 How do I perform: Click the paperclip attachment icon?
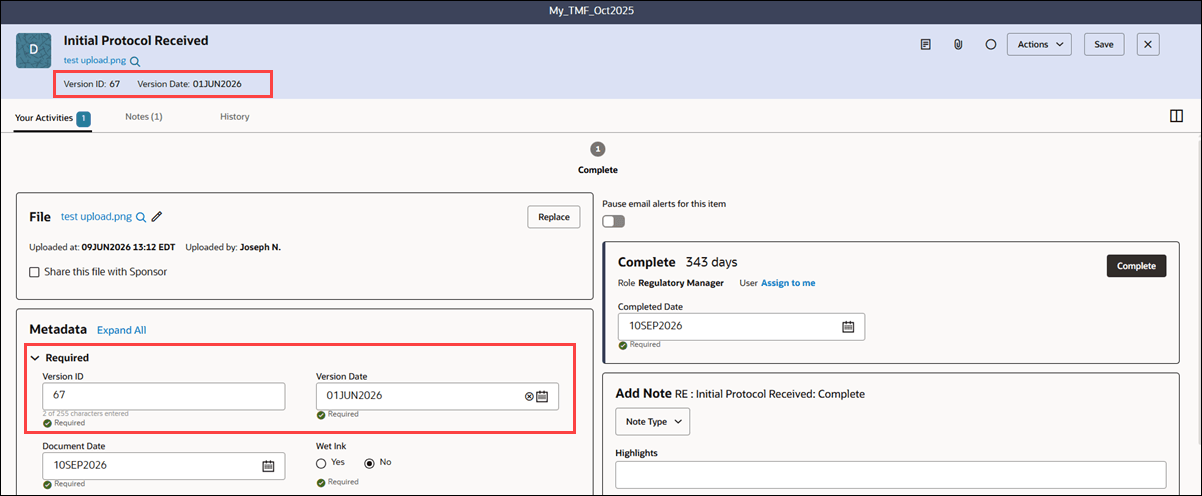(x=957, y=45)
